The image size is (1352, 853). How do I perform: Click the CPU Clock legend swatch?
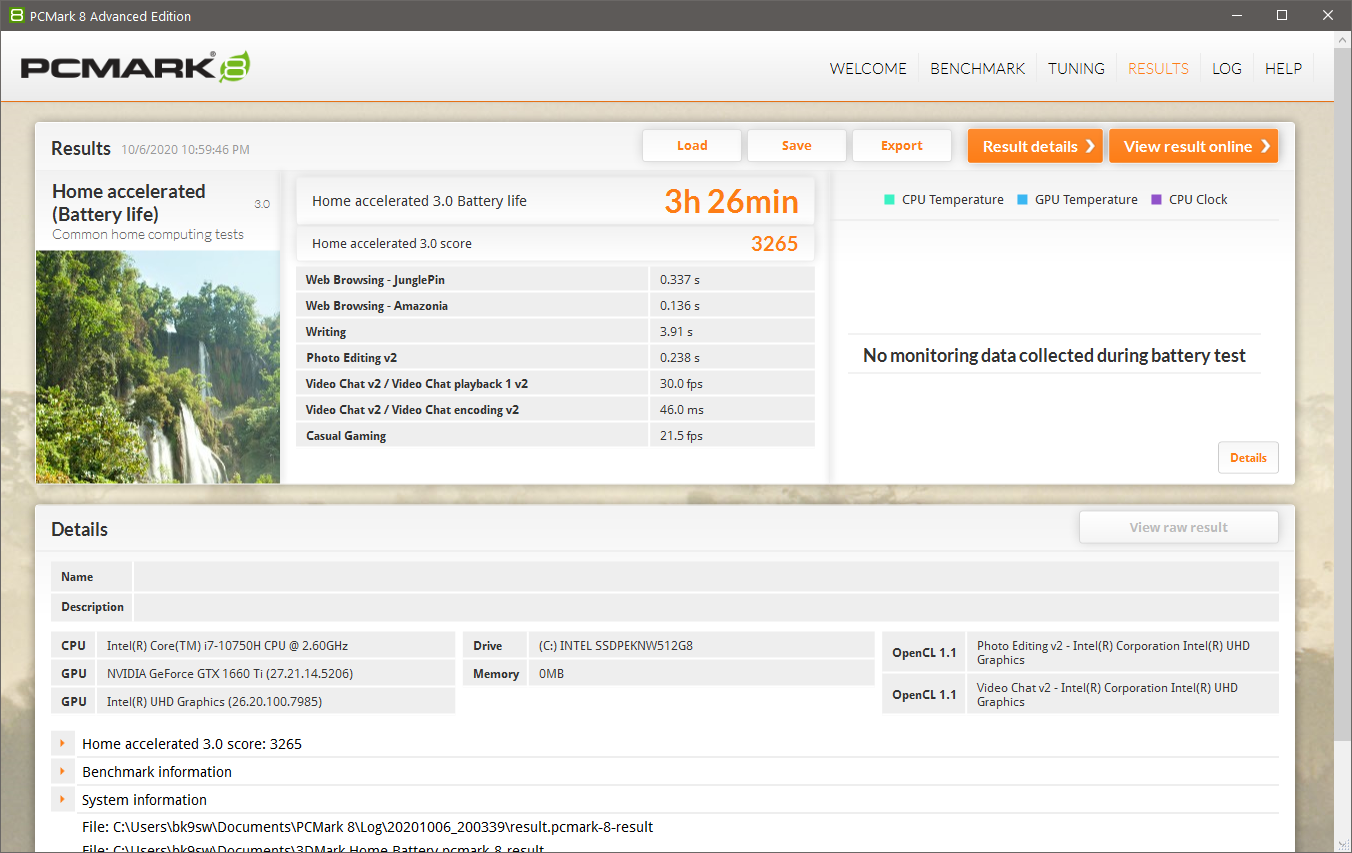pos(1156,199)
